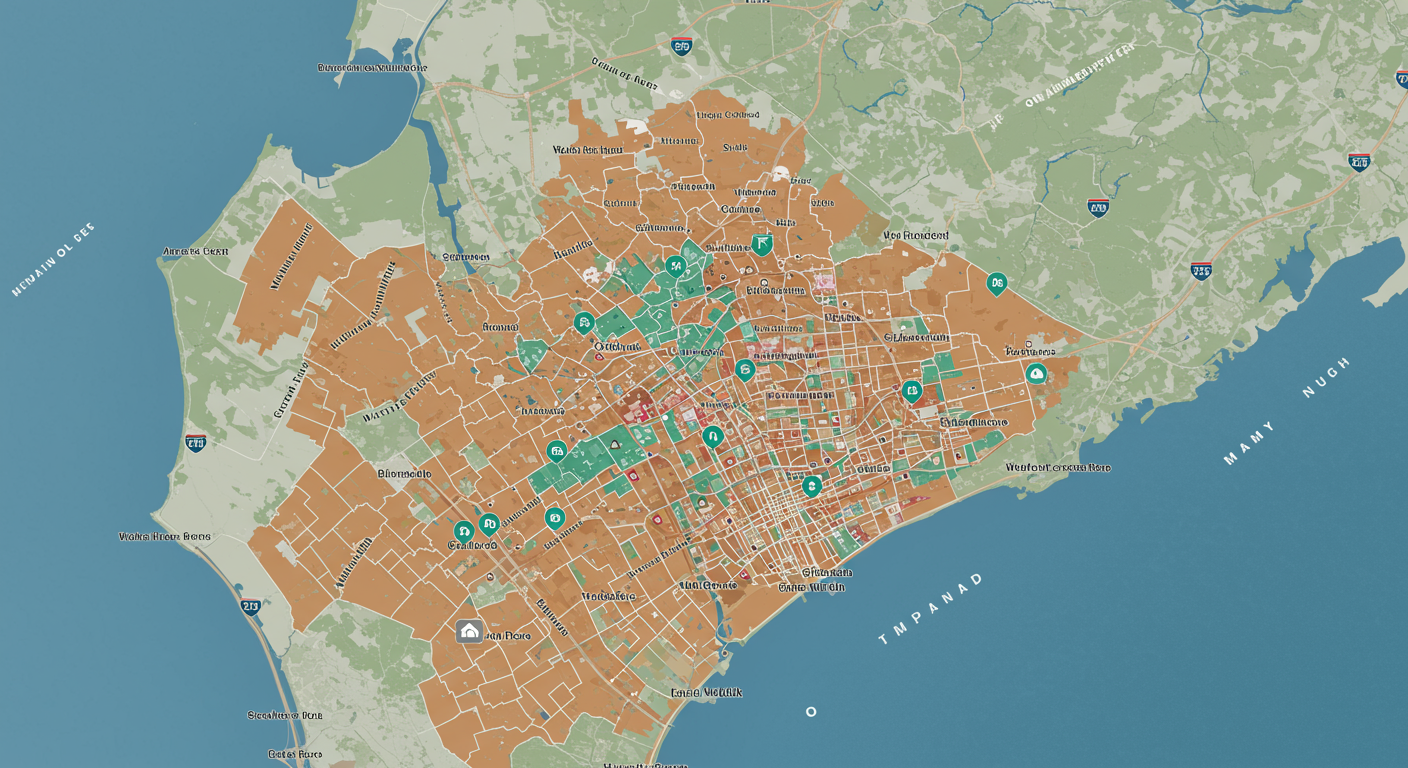Click the teal pin left of the flag marker
This screenshot has width=1408, height=768.
[675, 266]
